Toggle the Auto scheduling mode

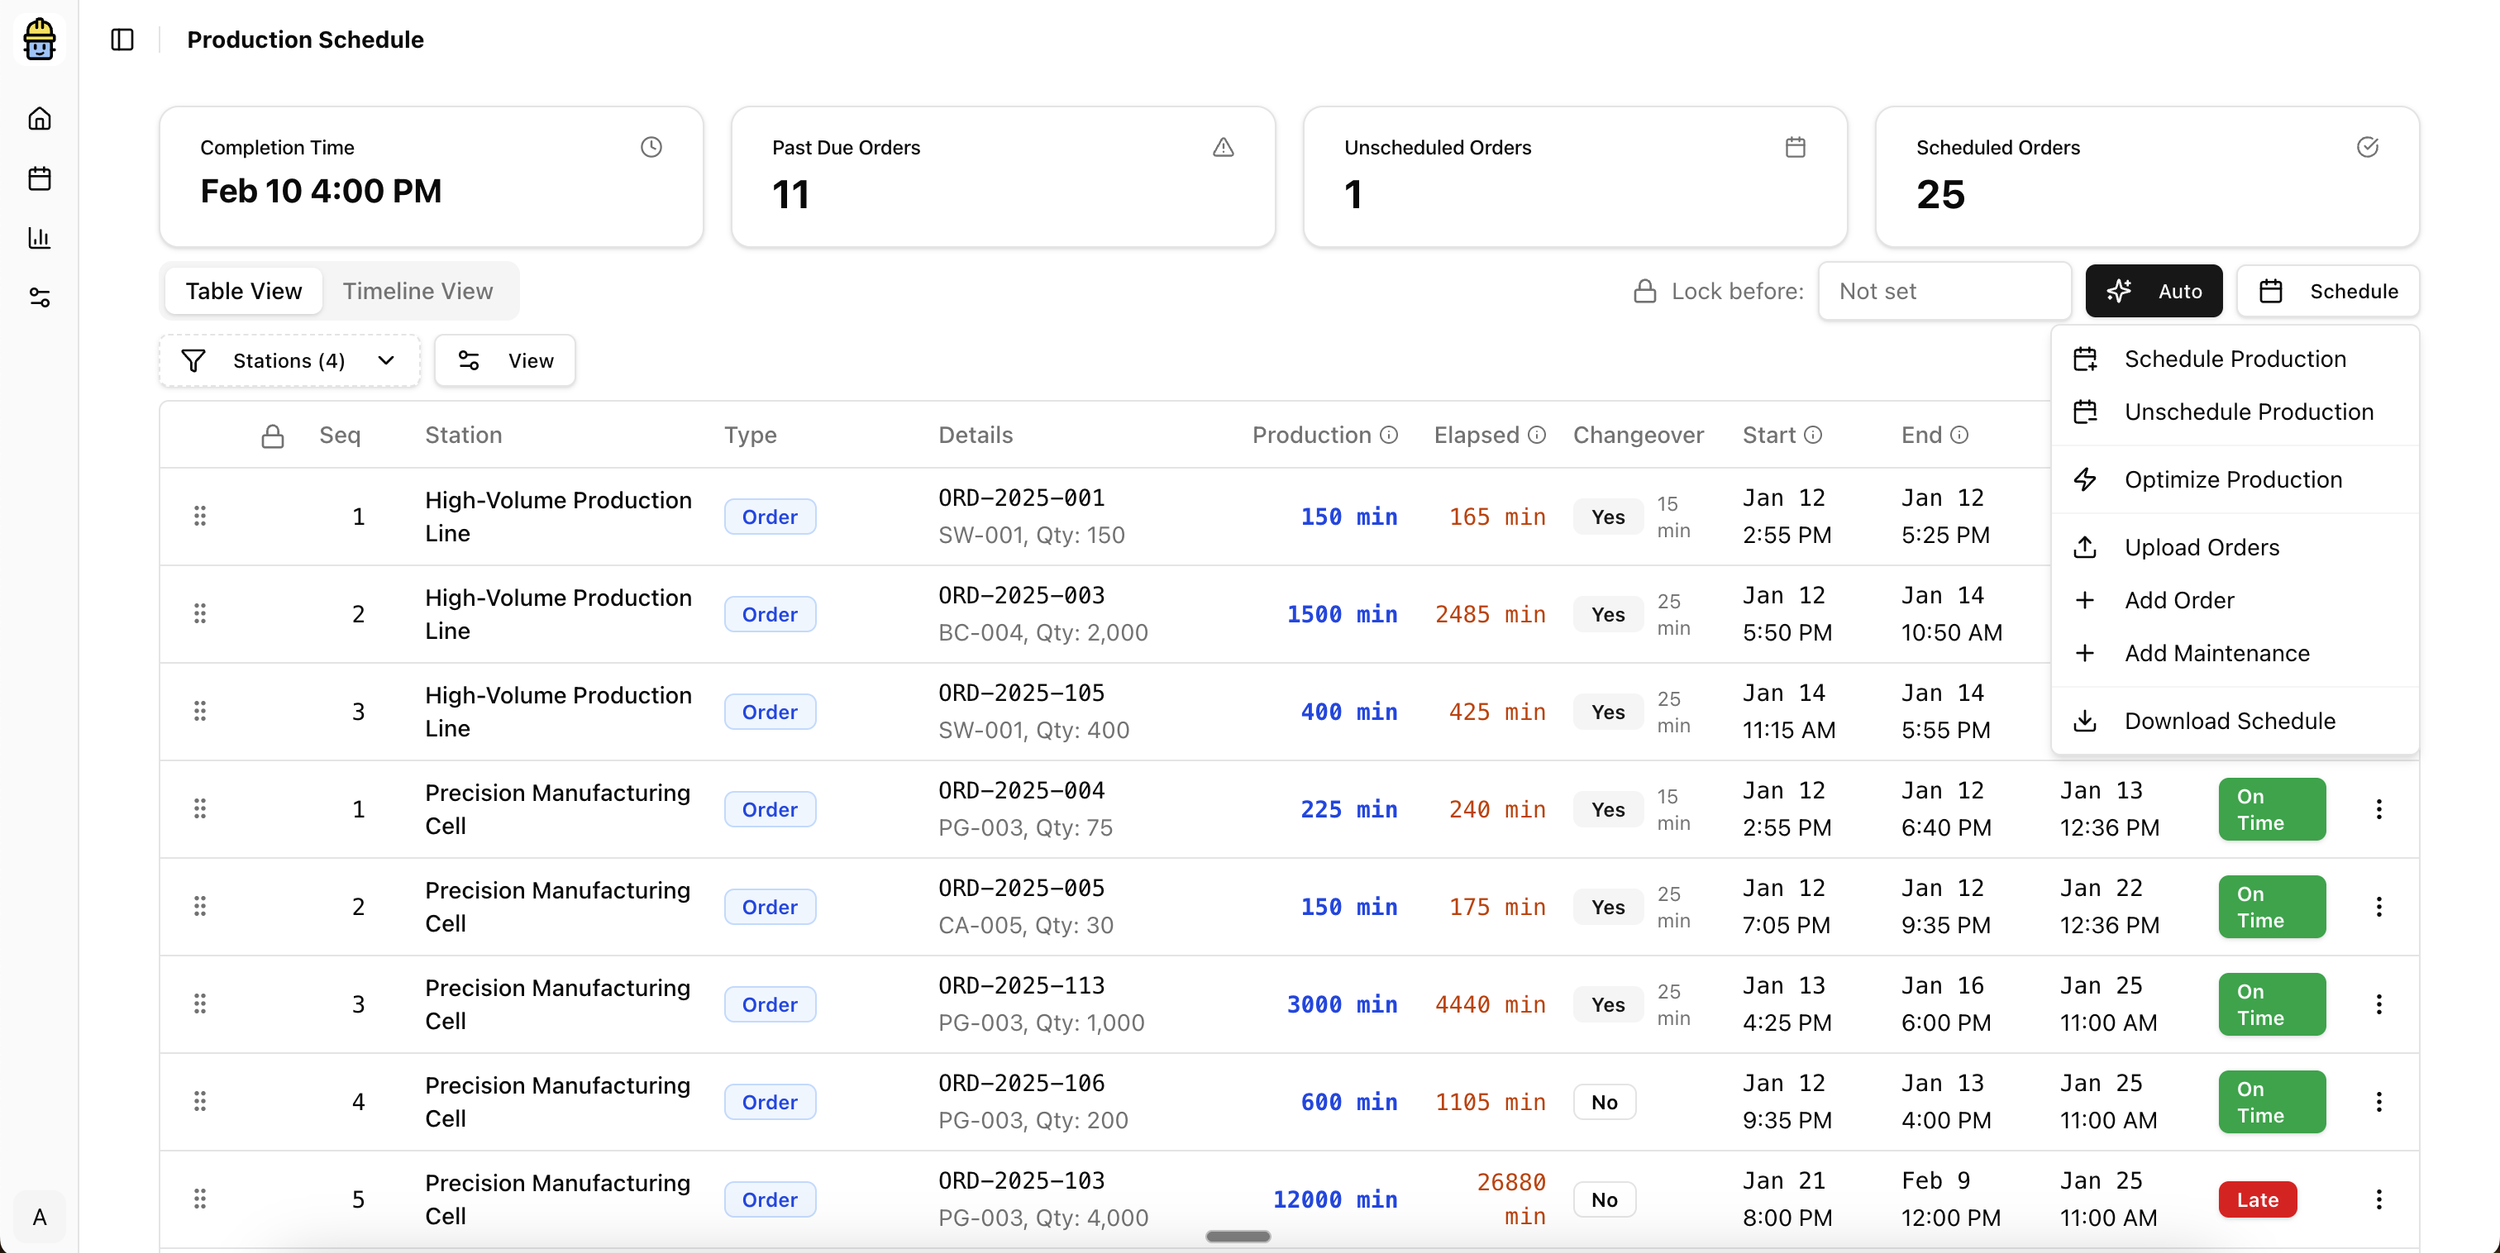[2154, 290]
